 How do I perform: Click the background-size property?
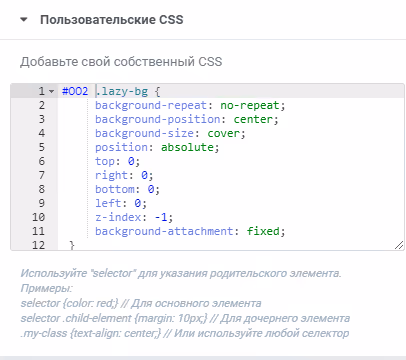144,133
